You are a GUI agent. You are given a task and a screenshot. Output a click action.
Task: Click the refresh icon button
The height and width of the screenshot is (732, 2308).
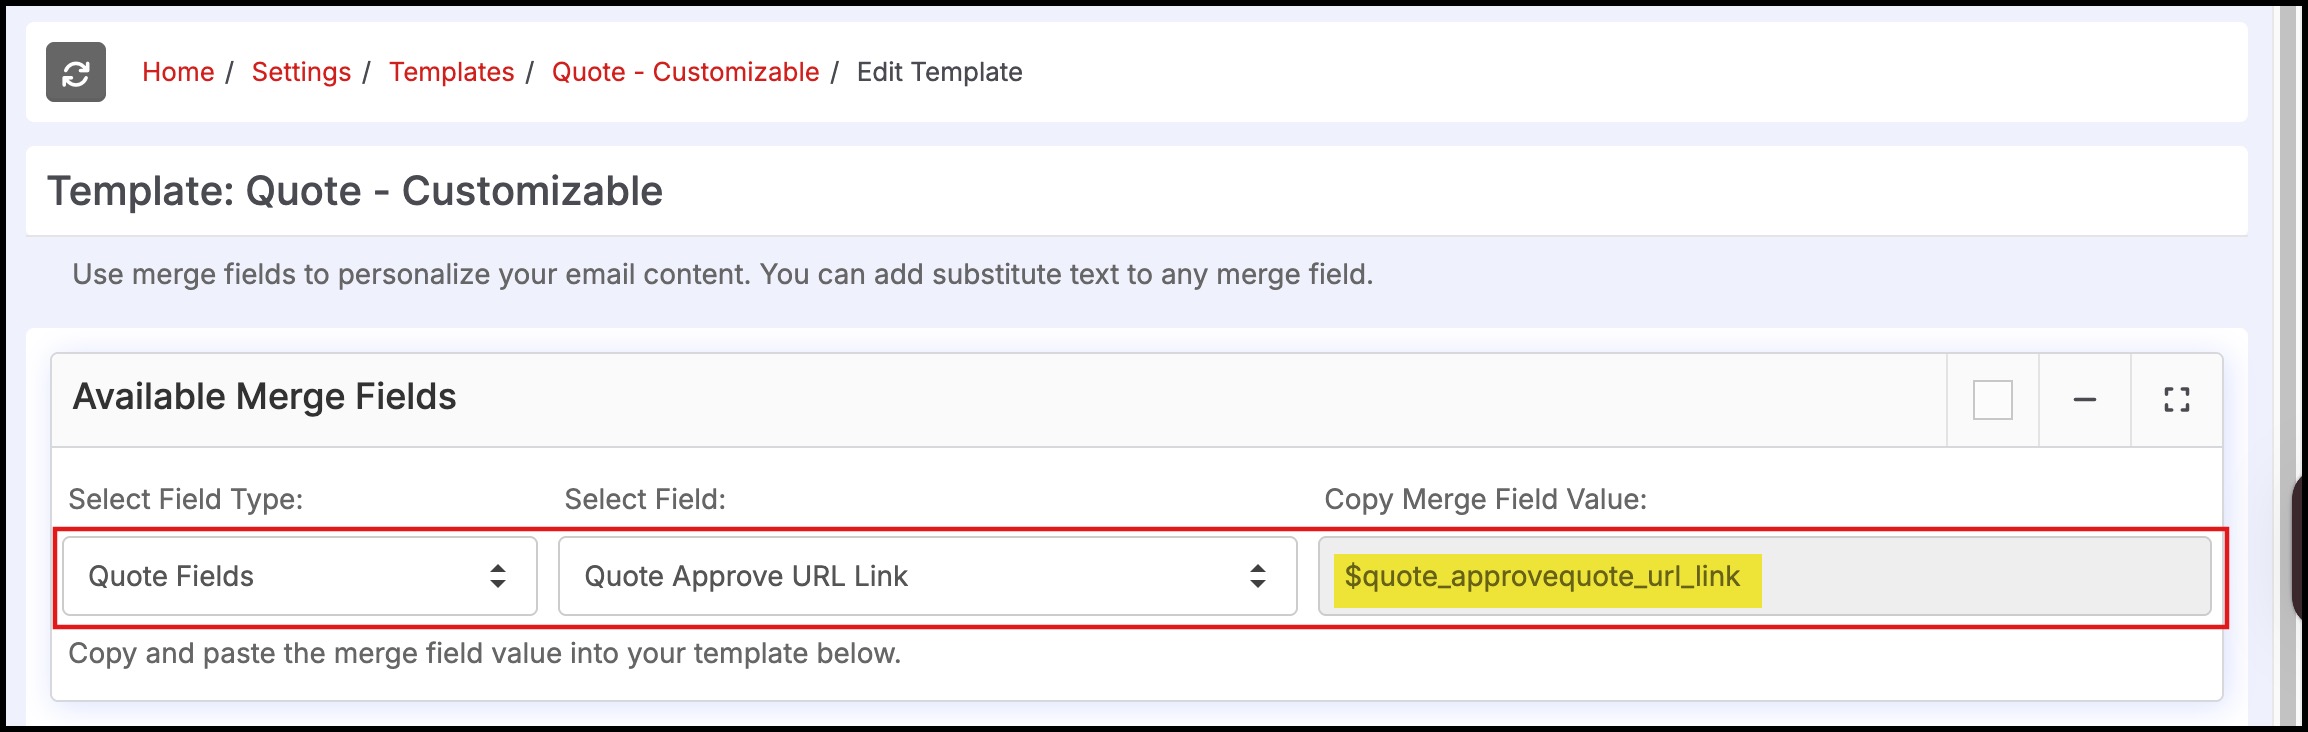pos(76,72)
